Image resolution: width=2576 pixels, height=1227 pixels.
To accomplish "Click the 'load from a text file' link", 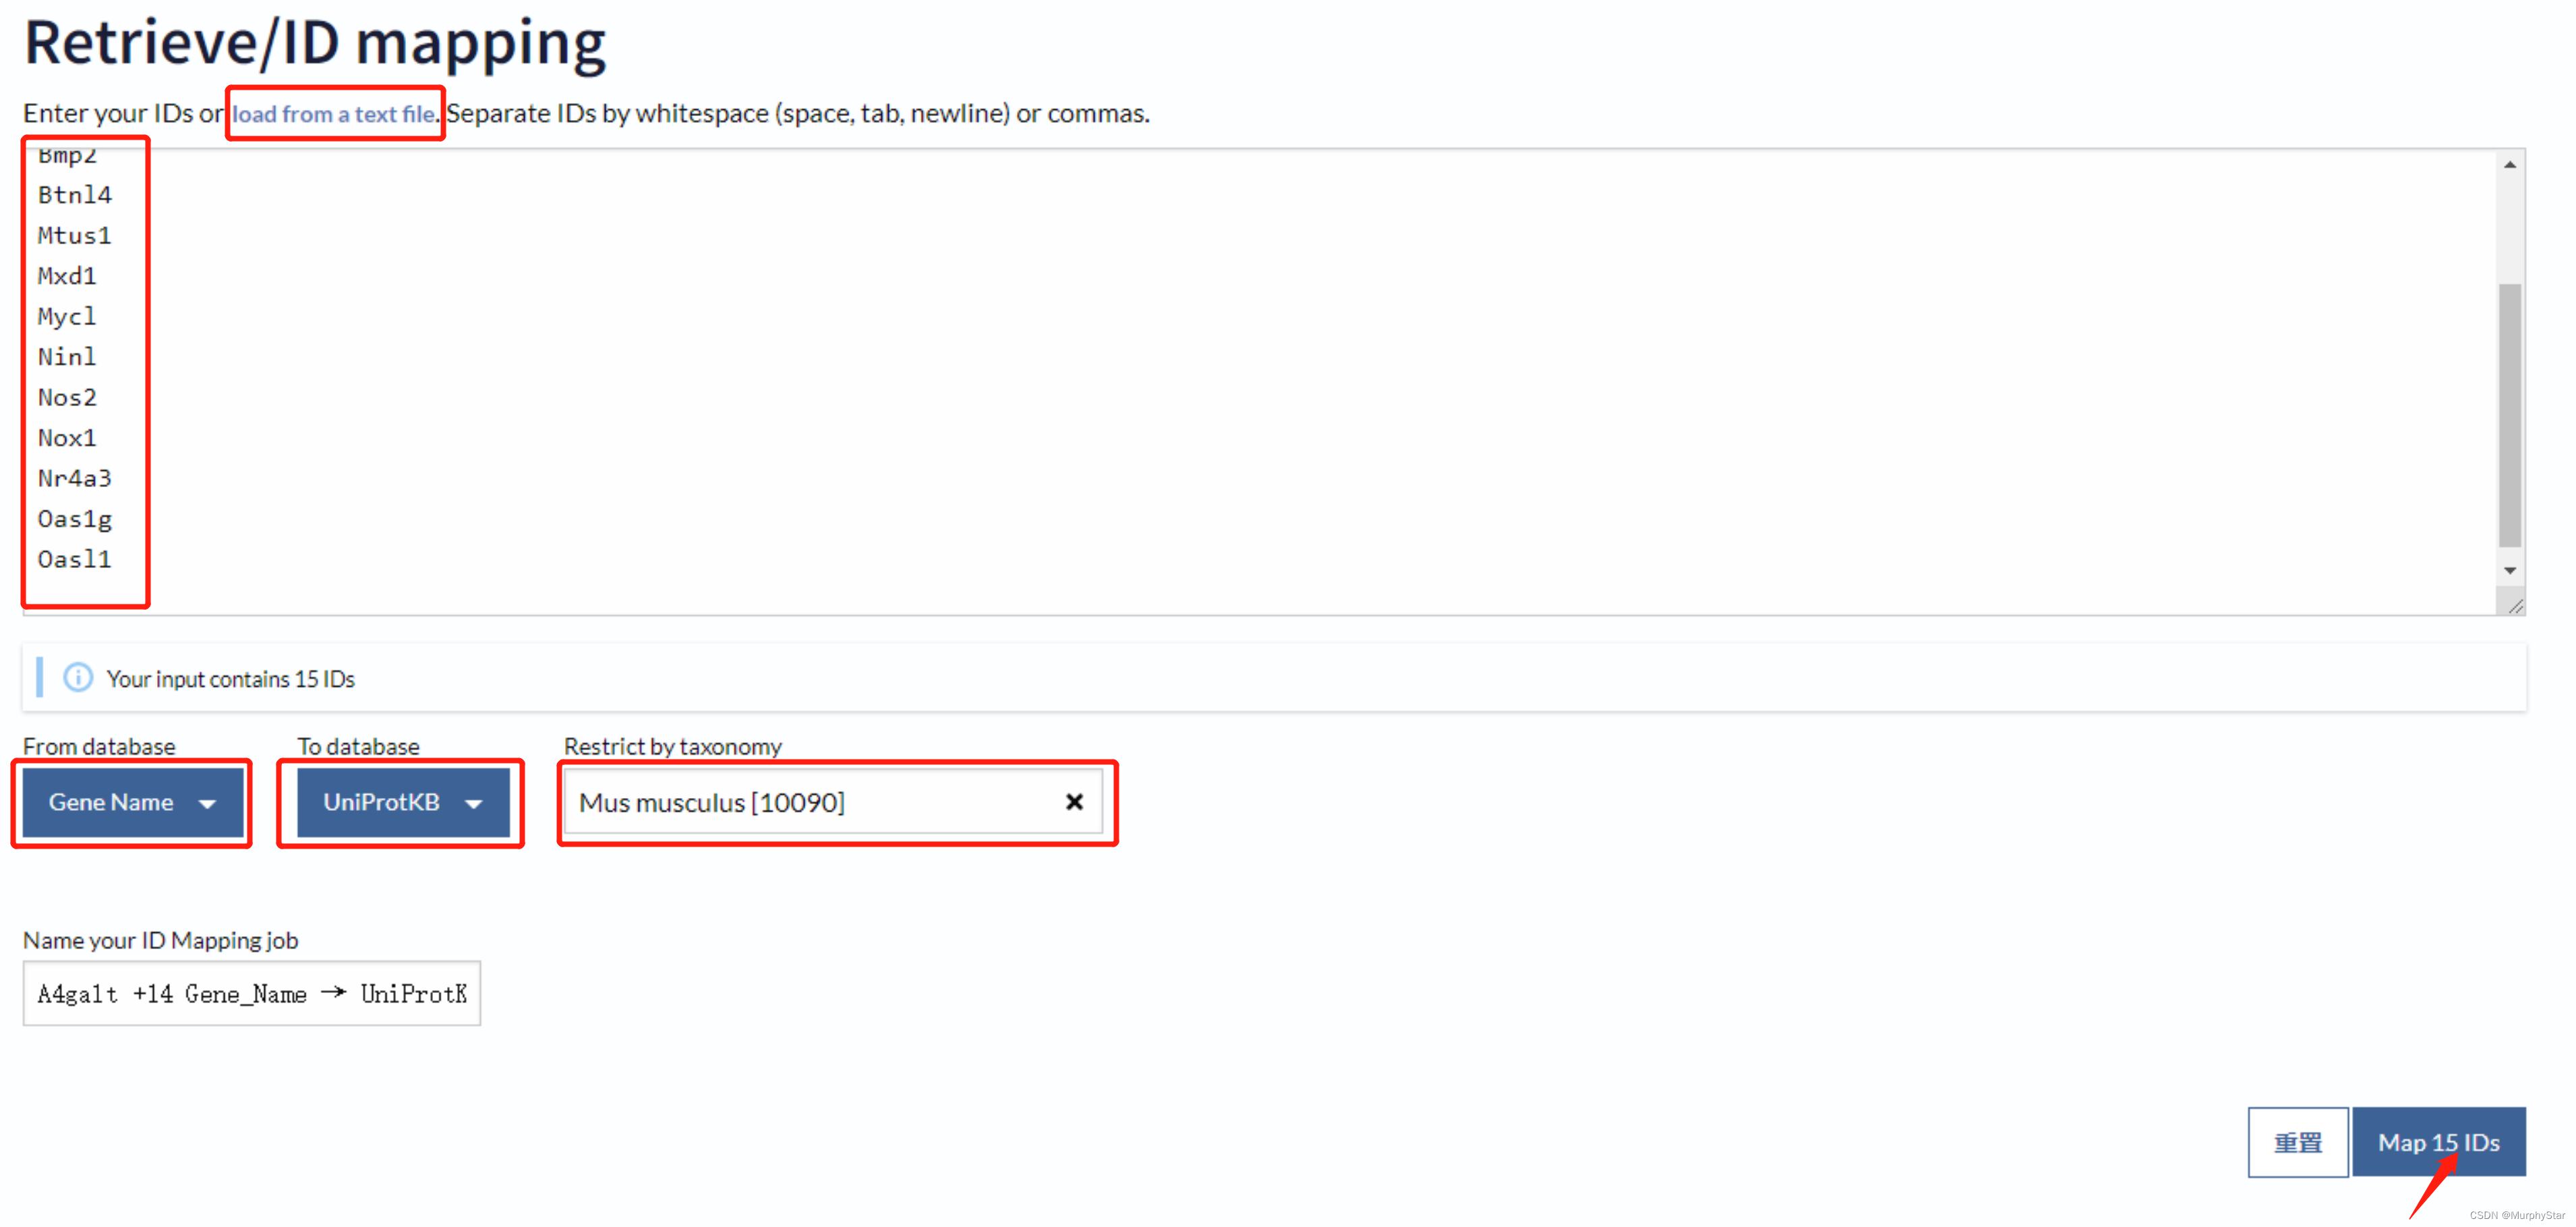I will (333, 114).
